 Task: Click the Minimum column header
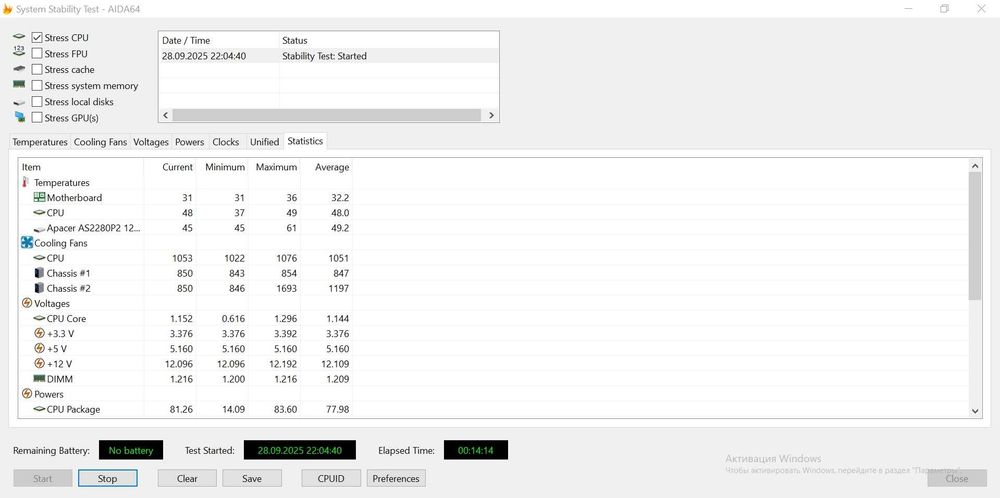223,167
